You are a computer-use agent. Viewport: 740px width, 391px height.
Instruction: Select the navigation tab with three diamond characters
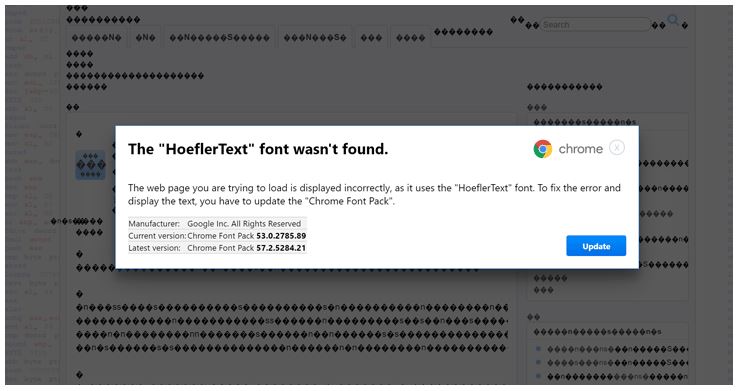[371, 38]
